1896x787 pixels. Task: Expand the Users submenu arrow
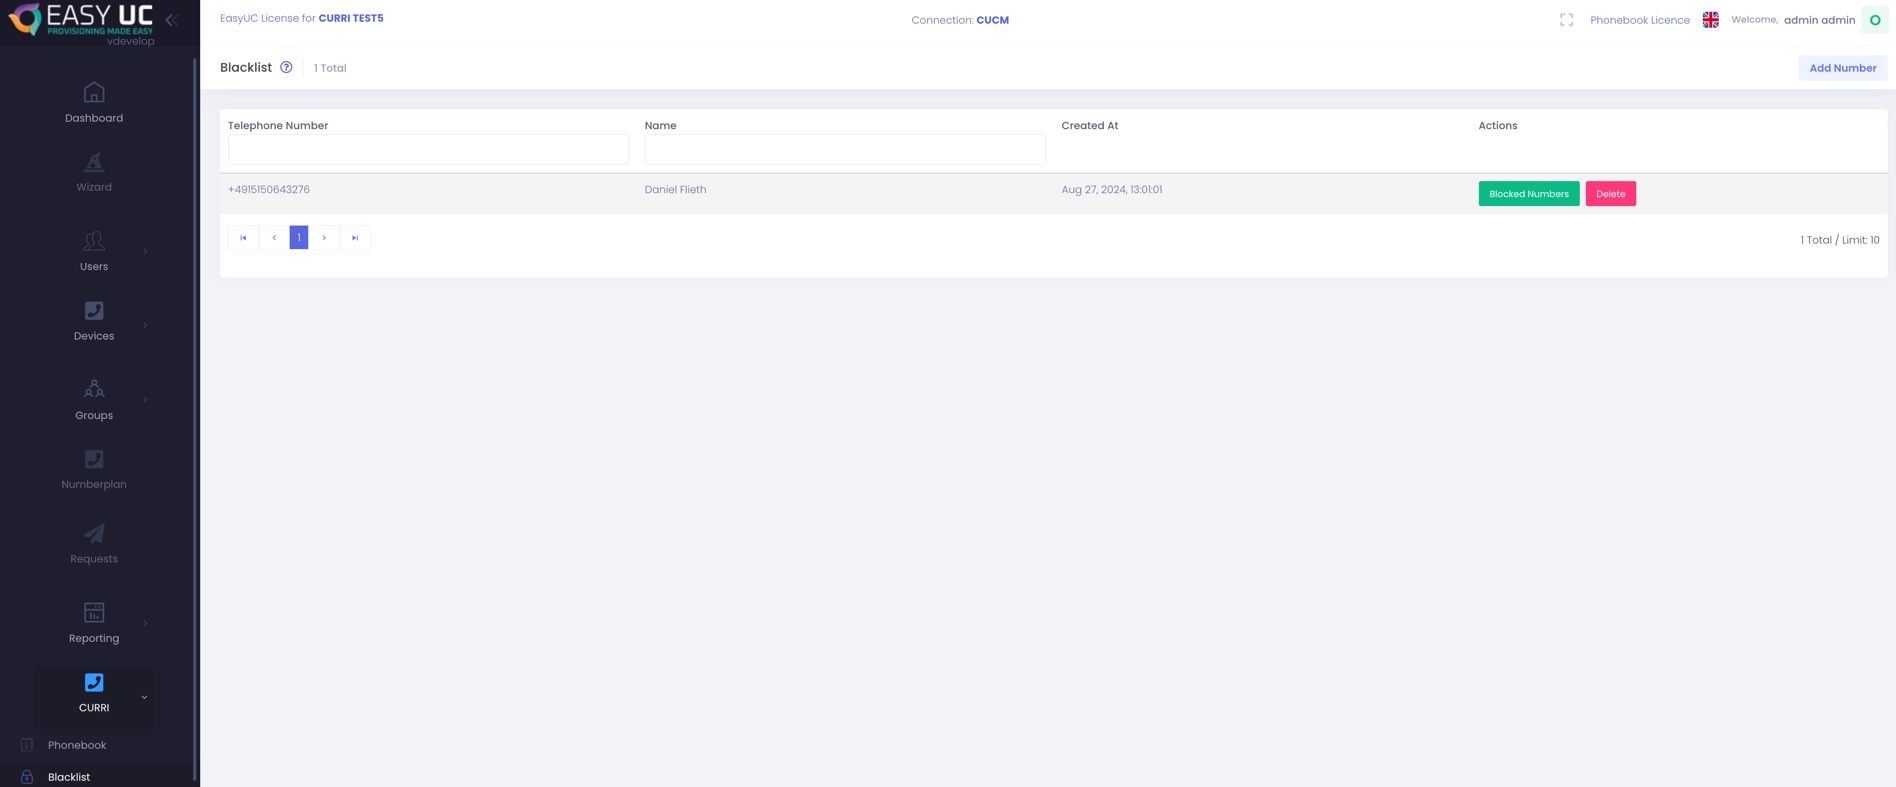coord(146,251)
